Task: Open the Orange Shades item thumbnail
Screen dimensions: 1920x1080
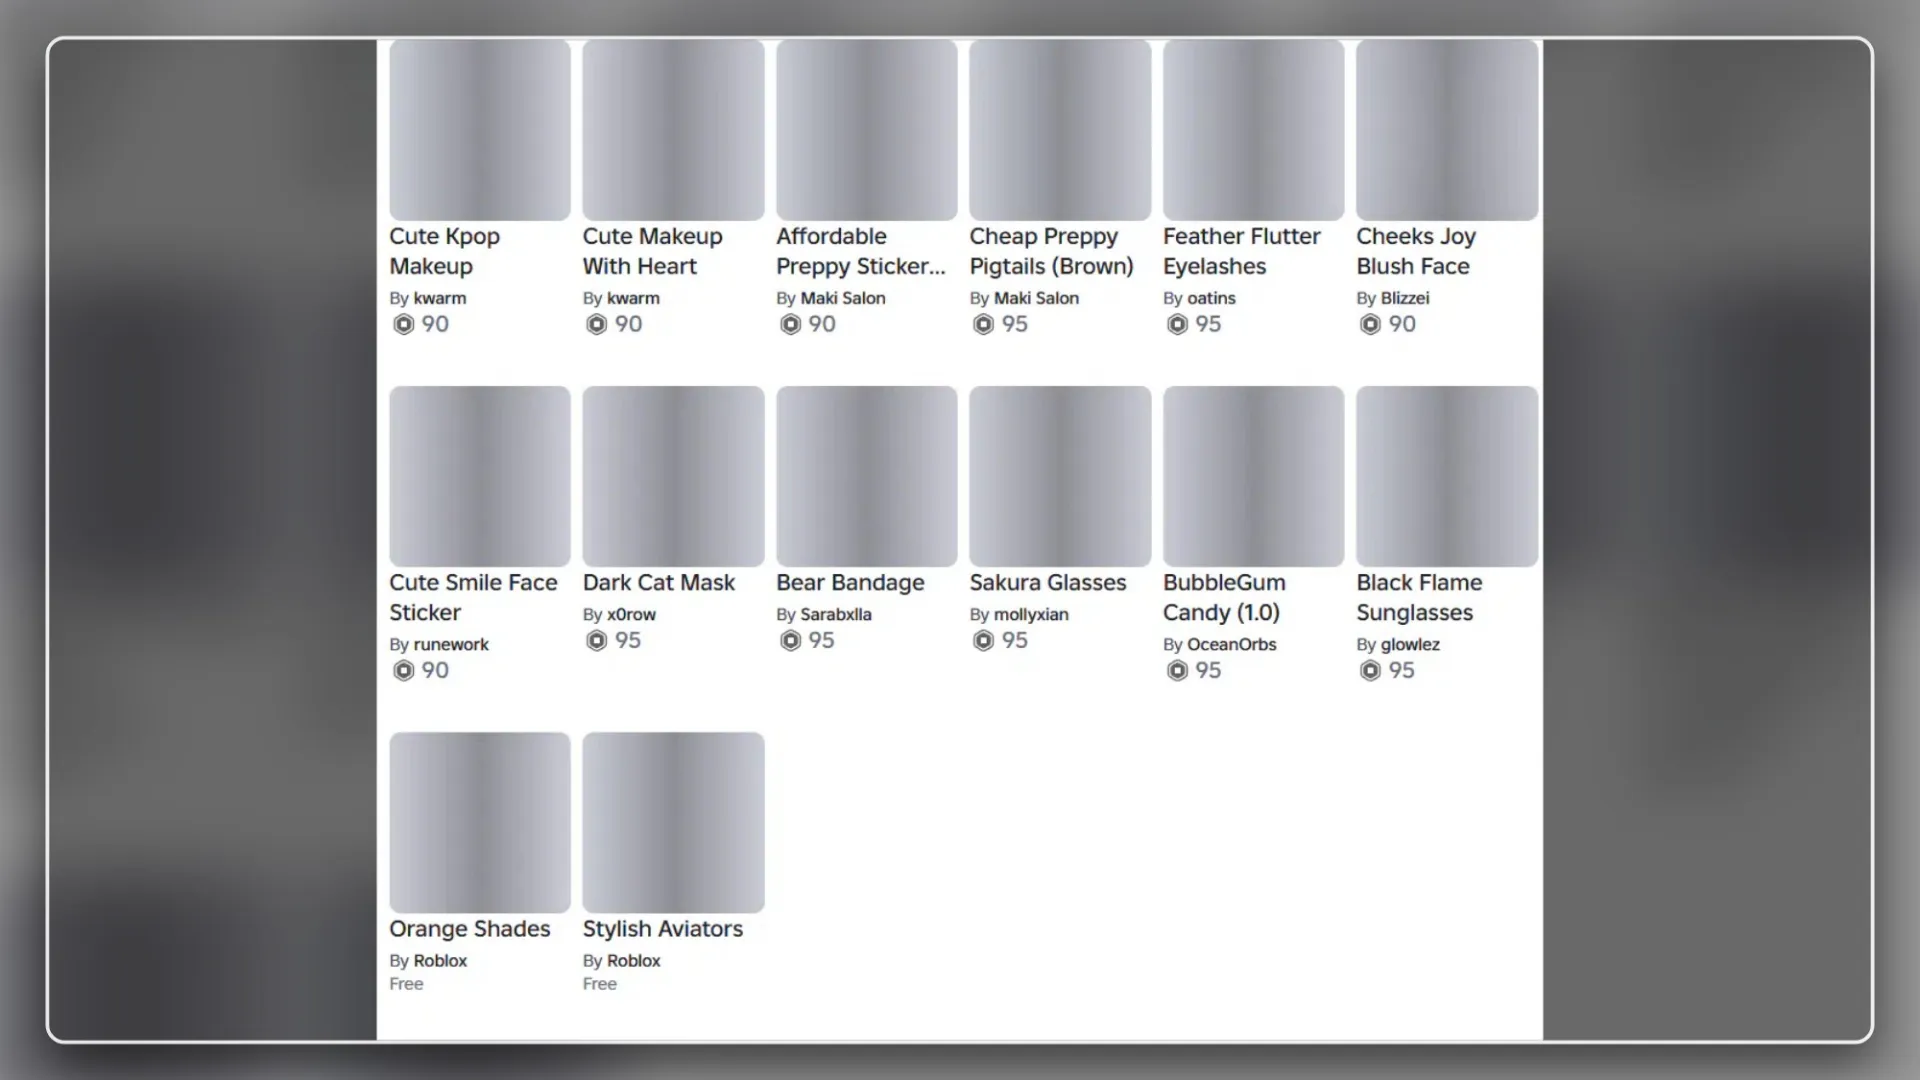Action: coord(480,822)
